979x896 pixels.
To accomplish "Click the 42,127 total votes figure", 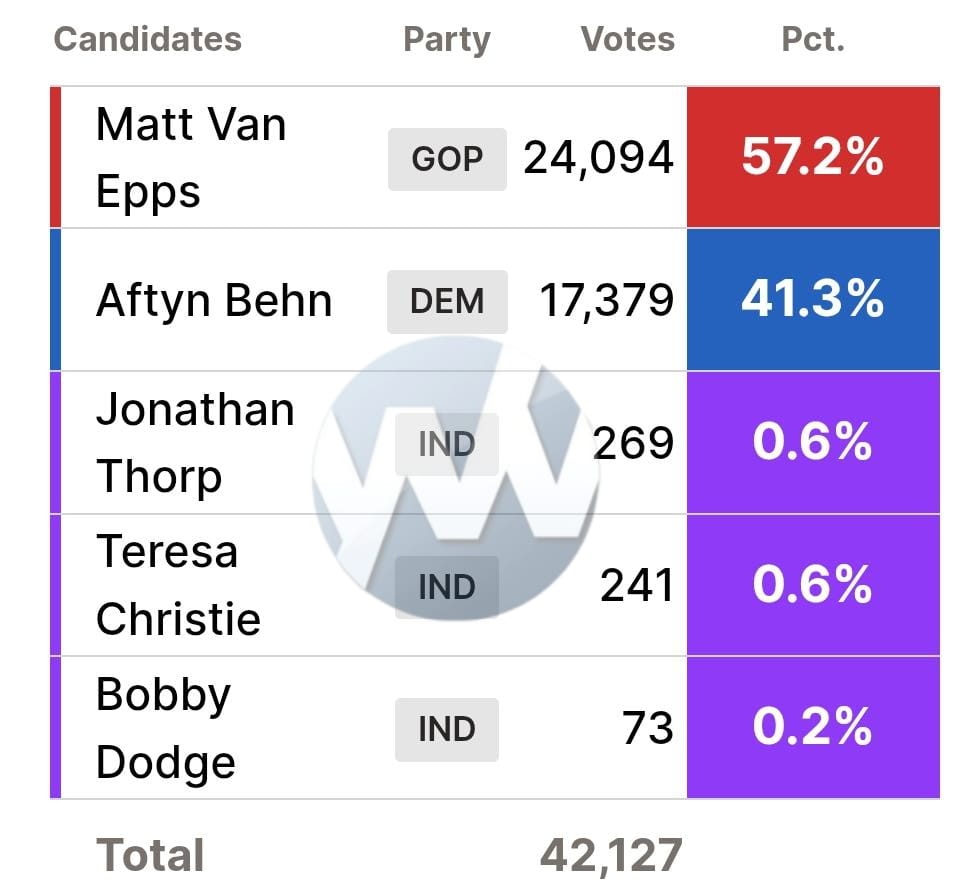I will [610, 855].
